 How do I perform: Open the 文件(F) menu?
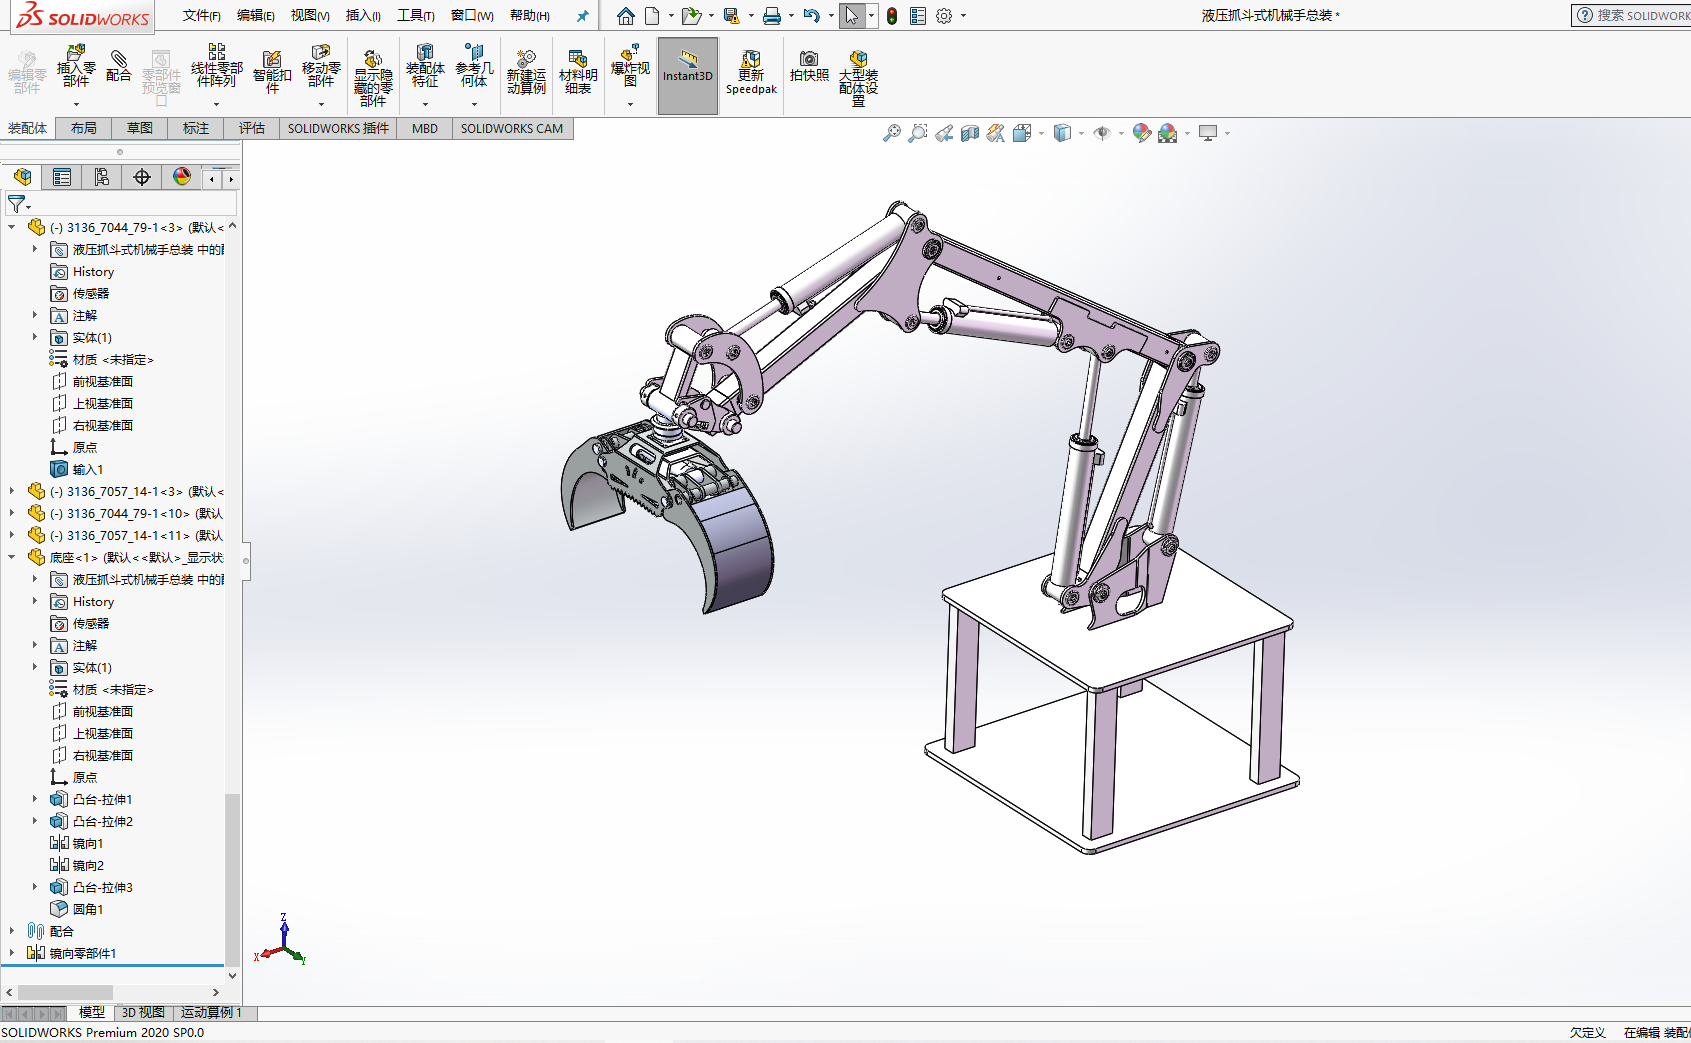[201, 16]
